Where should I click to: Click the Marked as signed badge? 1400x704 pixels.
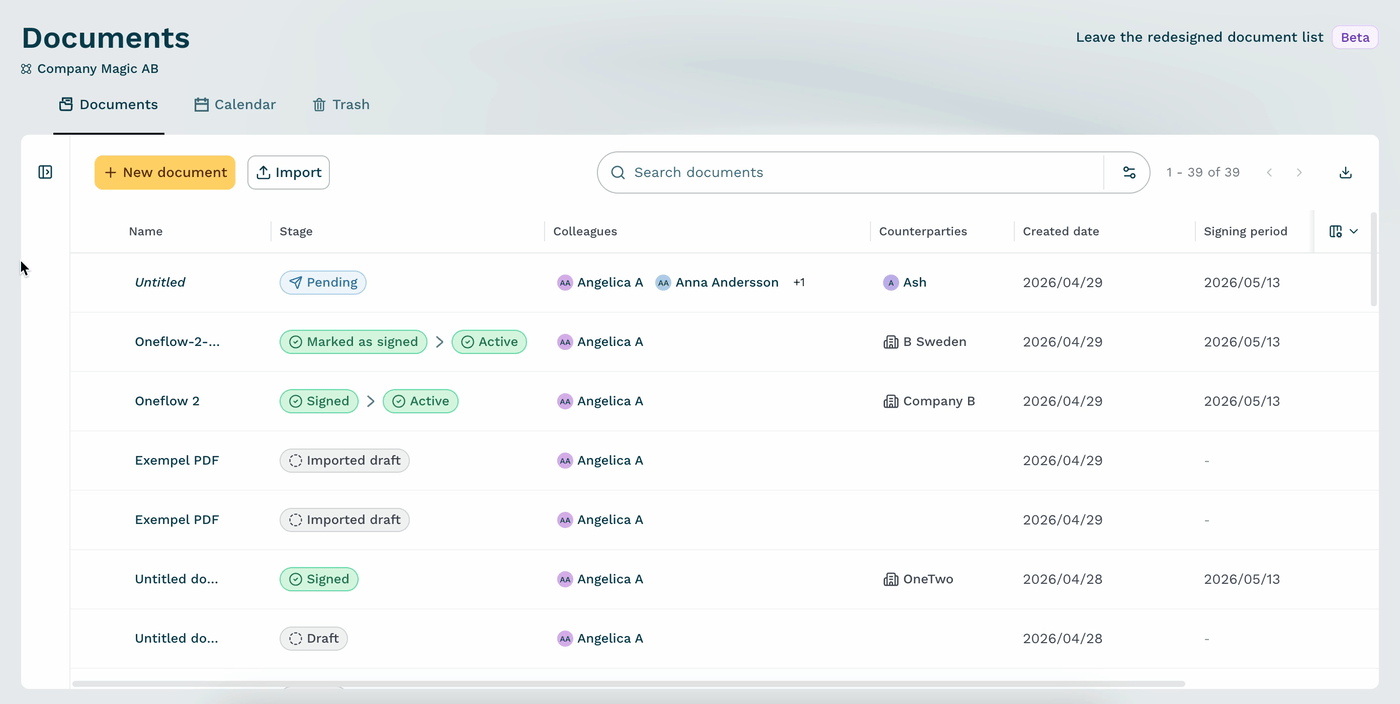(353, 342)
